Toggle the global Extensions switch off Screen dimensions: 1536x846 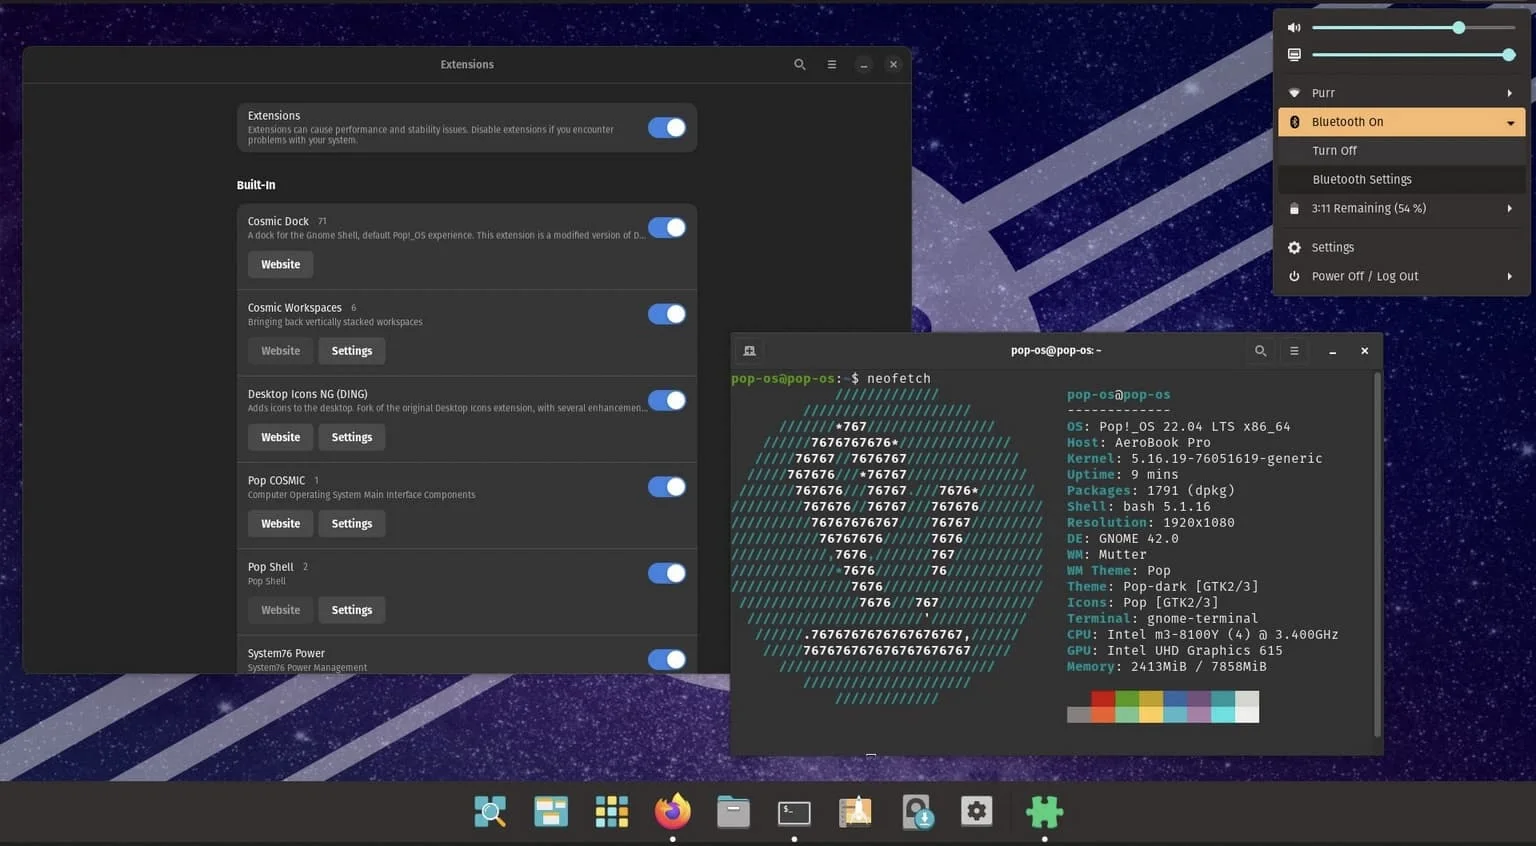(667, 128)
